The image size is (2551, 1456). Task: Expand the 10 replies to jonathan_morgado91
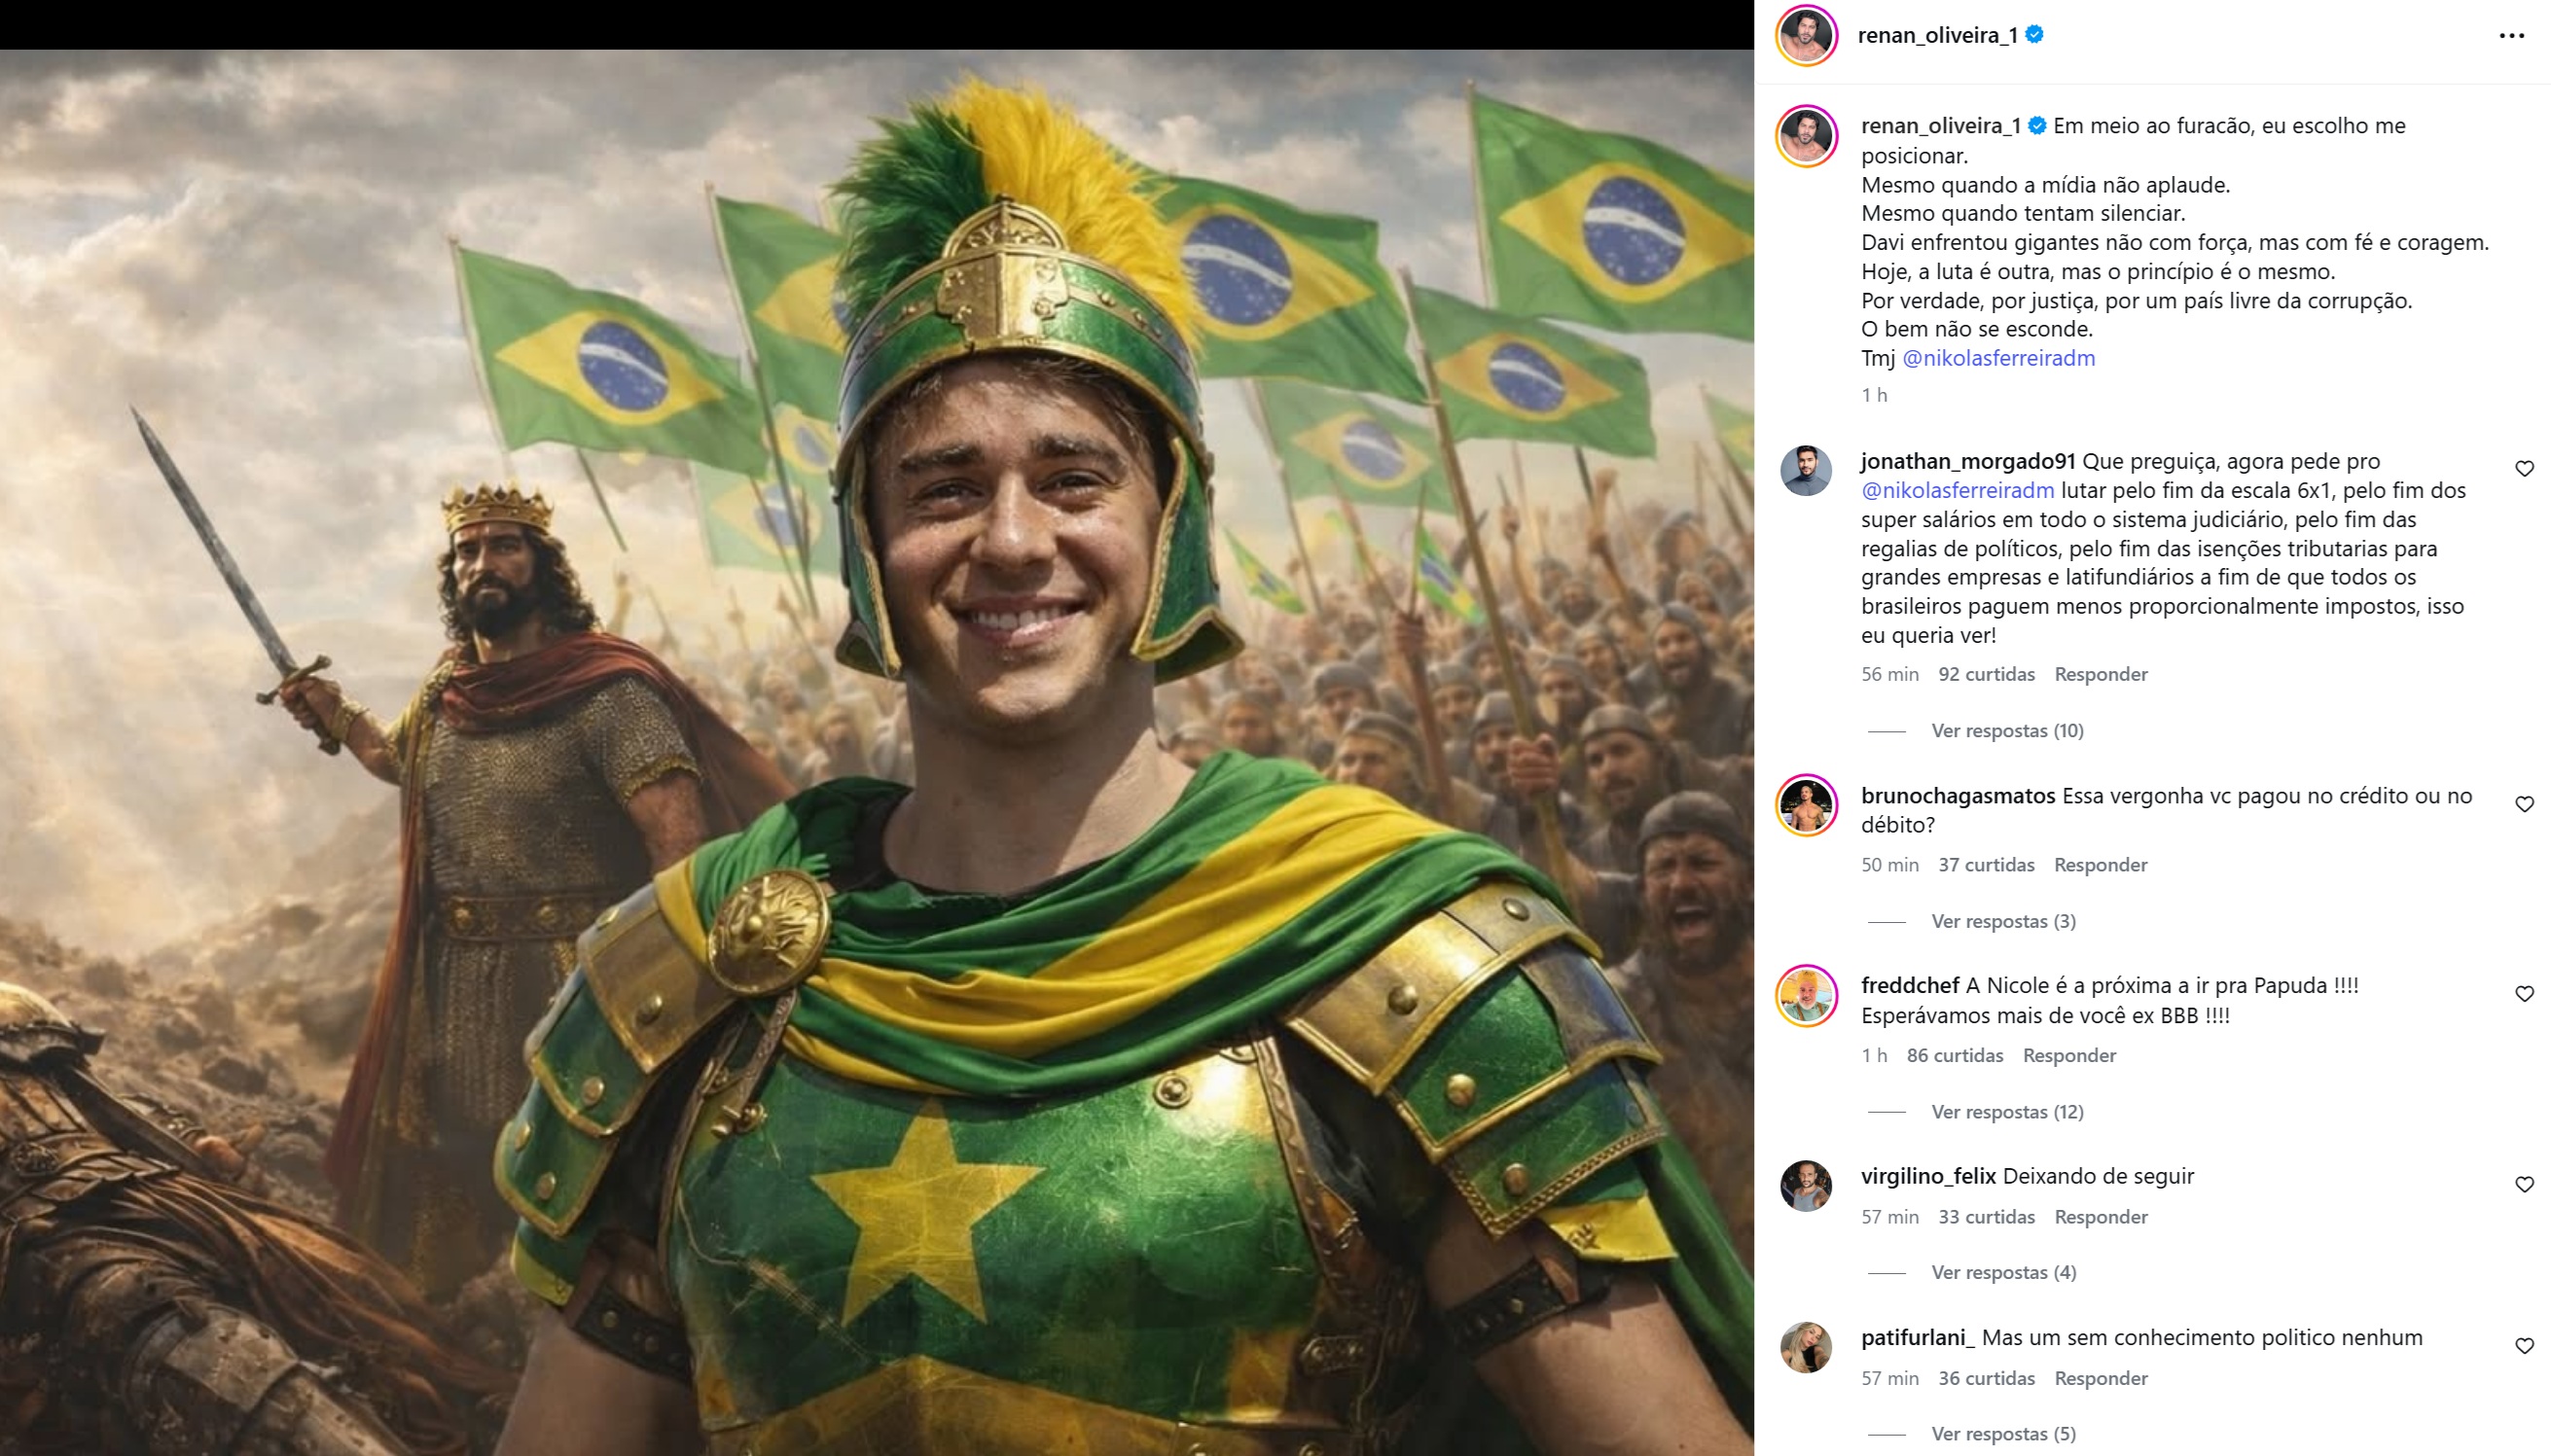click(2006, 731)
